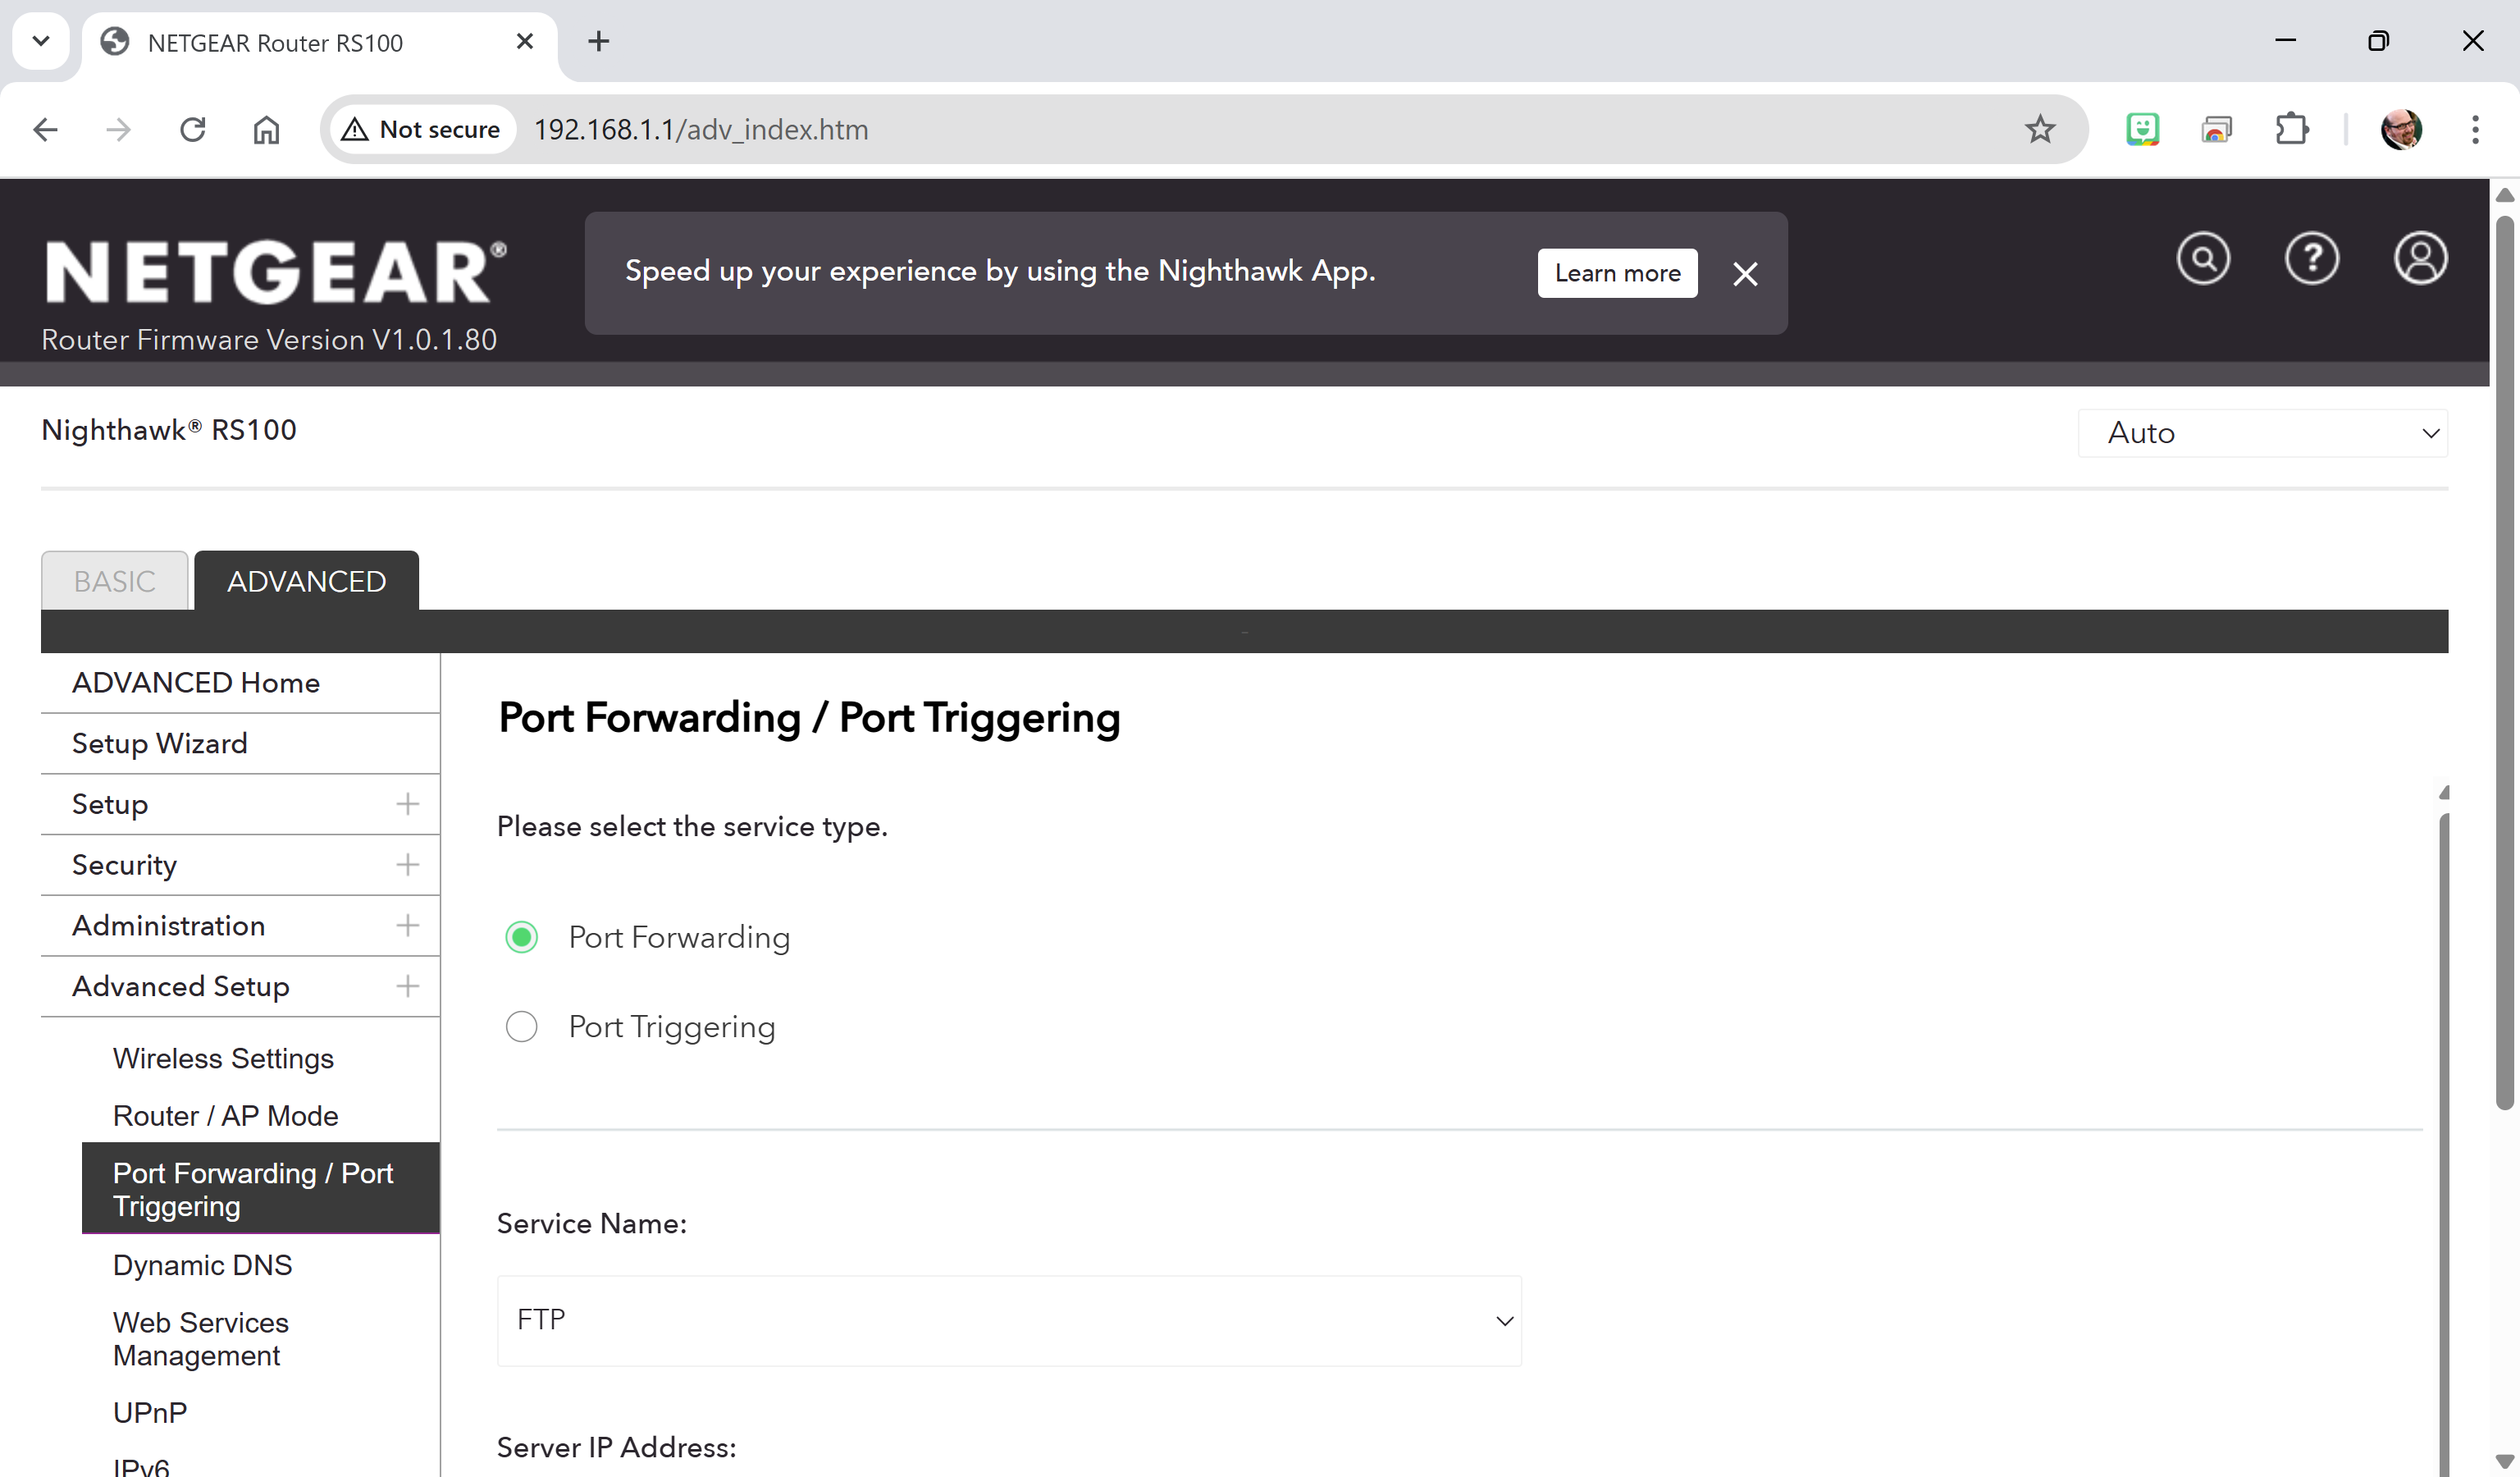
Task: Select the Port Triggering radio button
Action: point(521,1027)
